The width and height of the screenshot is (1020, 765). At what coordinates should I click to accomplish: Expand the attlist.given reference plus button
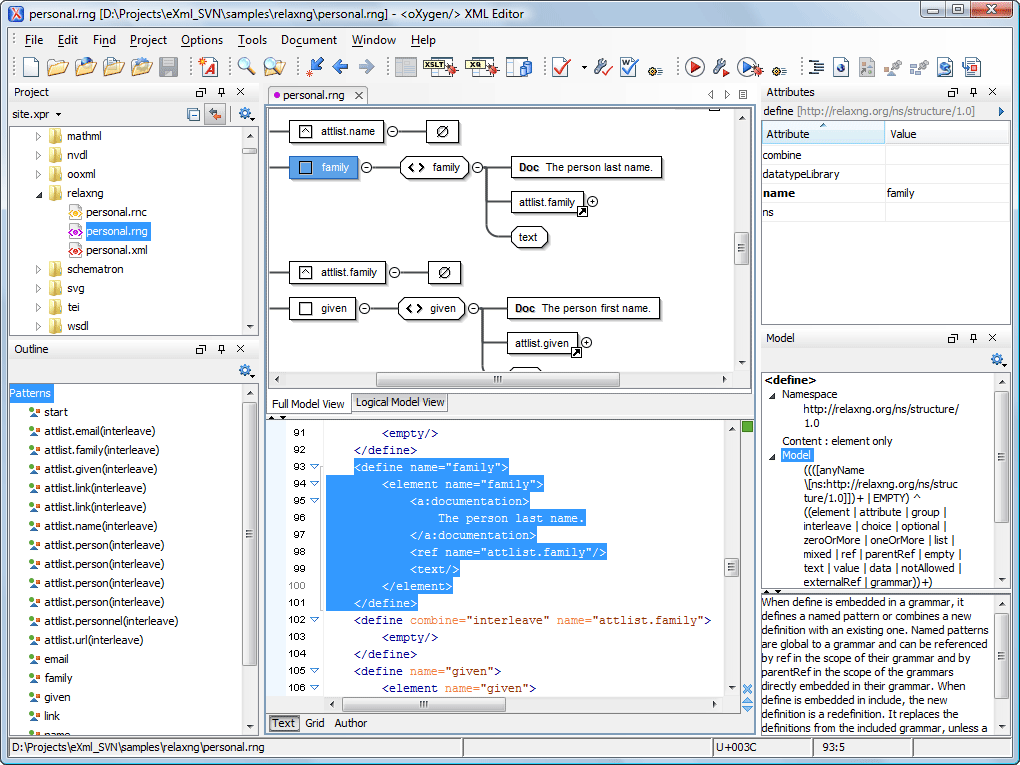coord(586,343)
